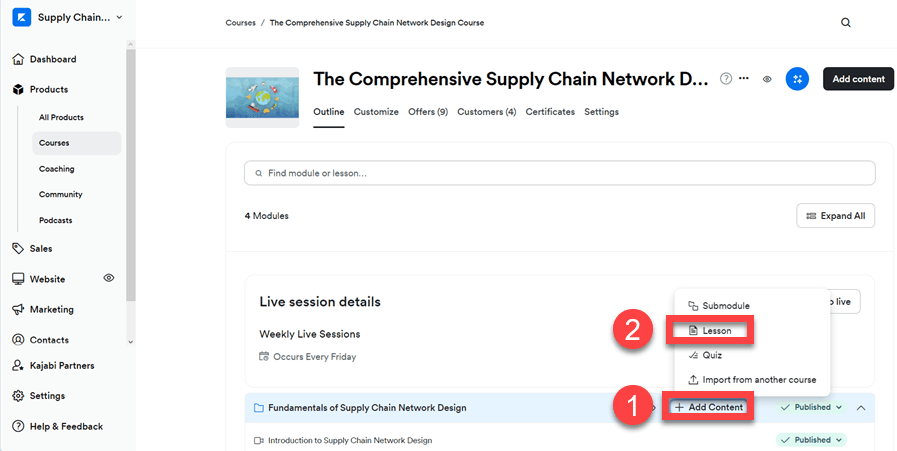
Task: Click the Expand All button
Action: point(836,216)
